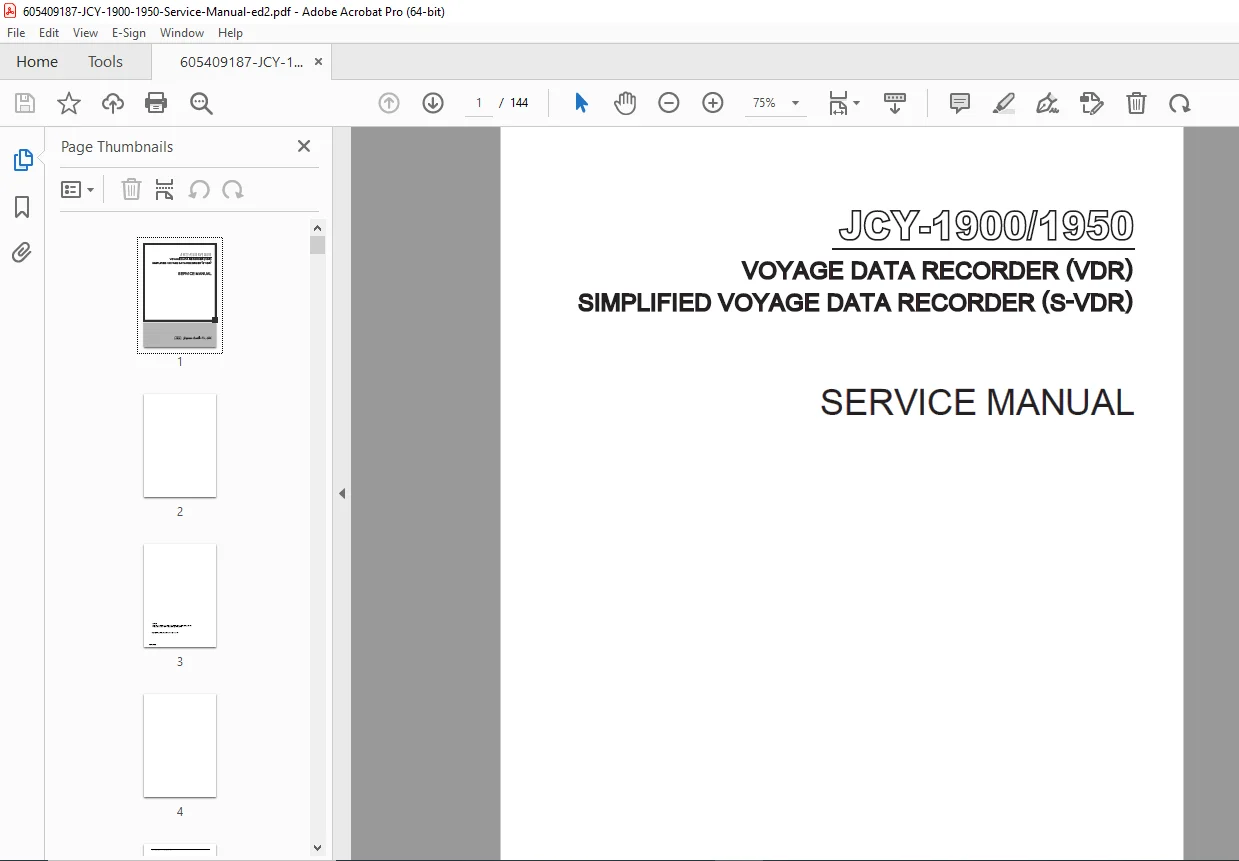This screenshot has height=861, width=1239.
Task: Close the Page Thumbnails panel
Action: coord(304,146)
